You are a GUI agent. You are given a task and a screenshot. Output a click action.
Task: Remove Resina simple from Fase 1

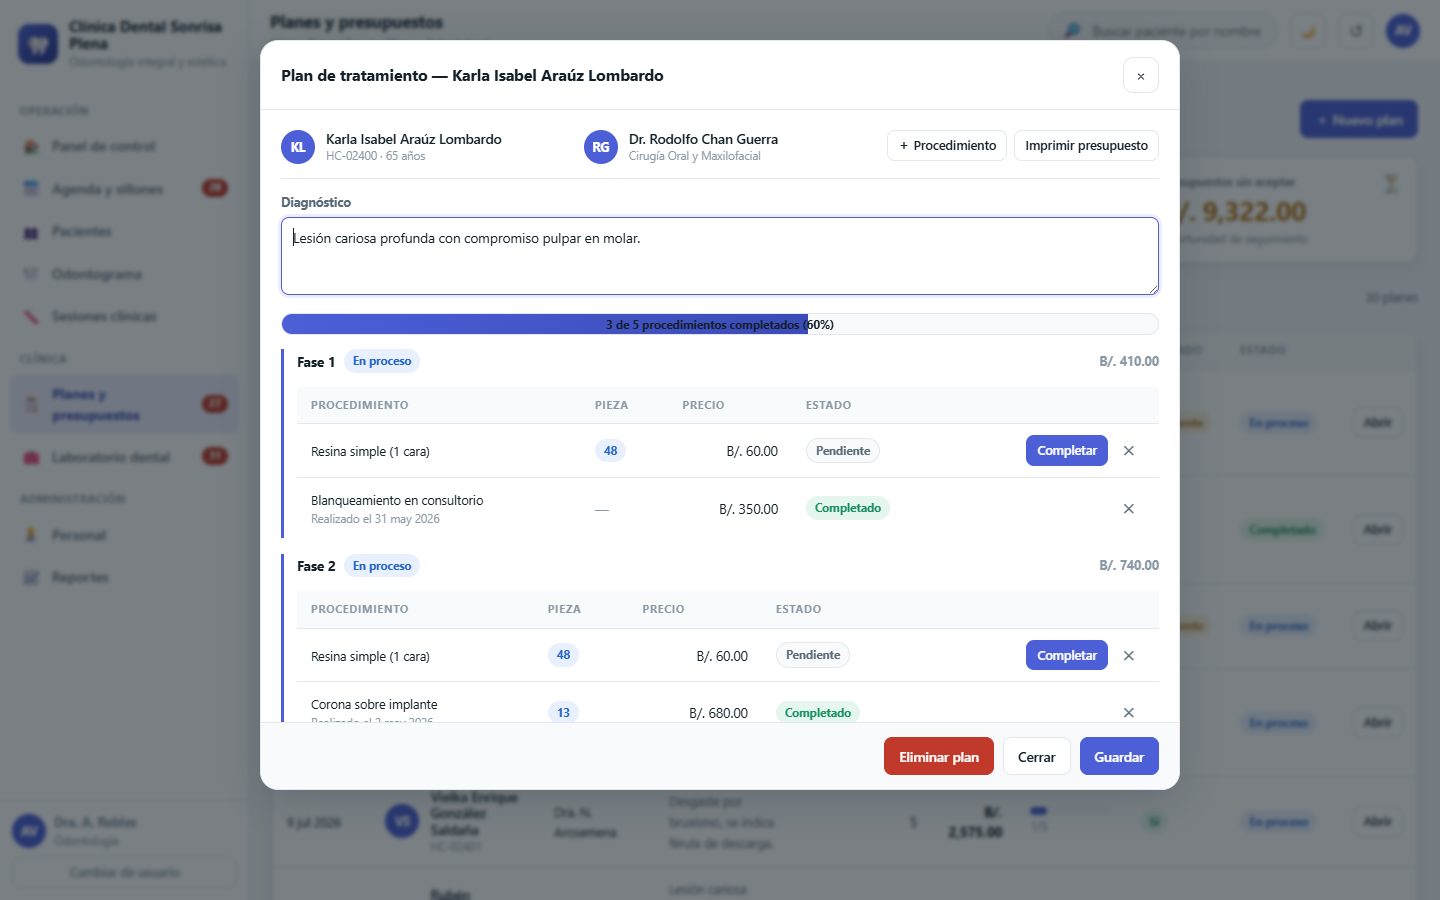pos(1129,451)
